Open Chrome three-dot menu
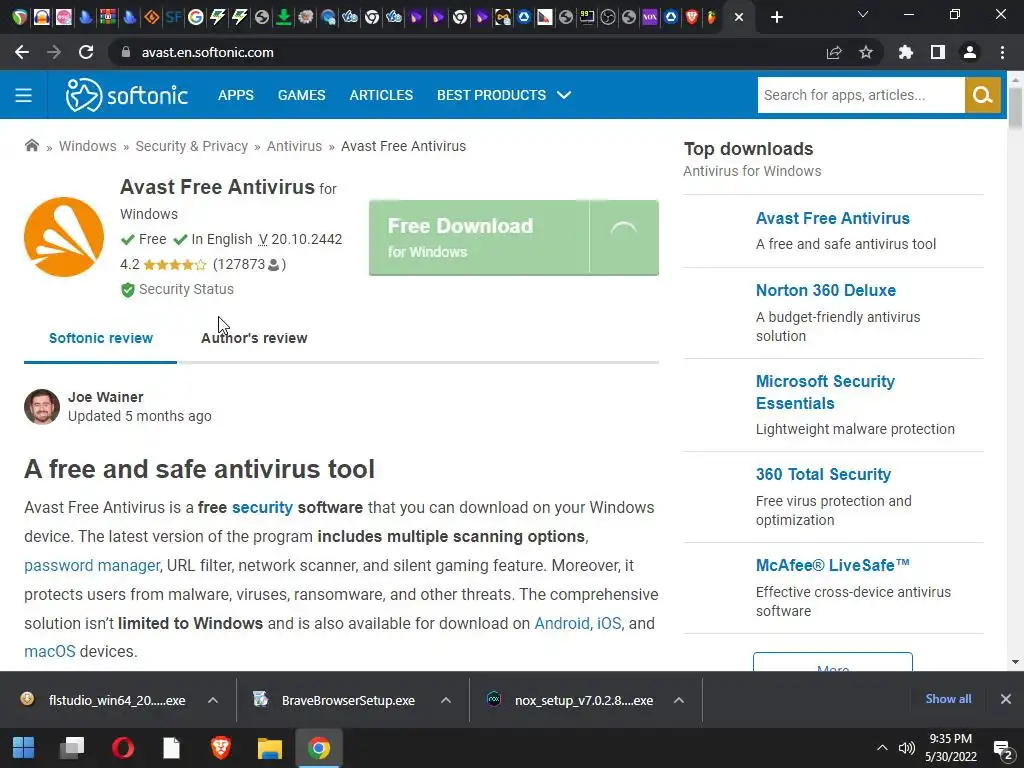The image size is (1024, 768). coord(1002,52)
